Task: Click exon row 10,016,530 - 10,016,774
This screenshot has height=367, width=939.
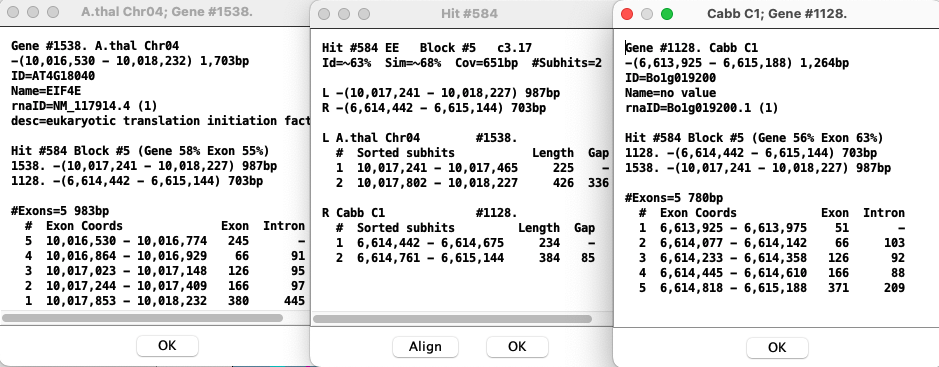Action: point(165,241)
